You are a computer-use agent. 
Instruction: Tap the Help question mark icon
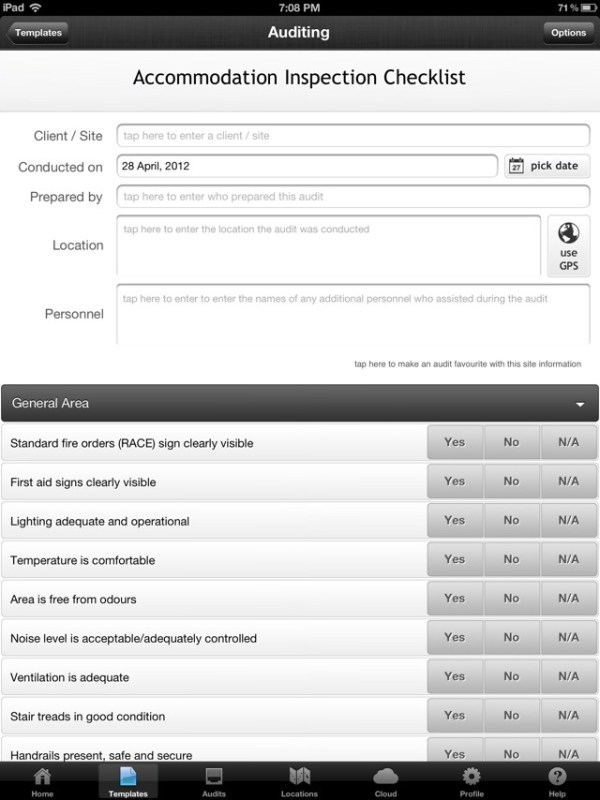coord(557,777)
